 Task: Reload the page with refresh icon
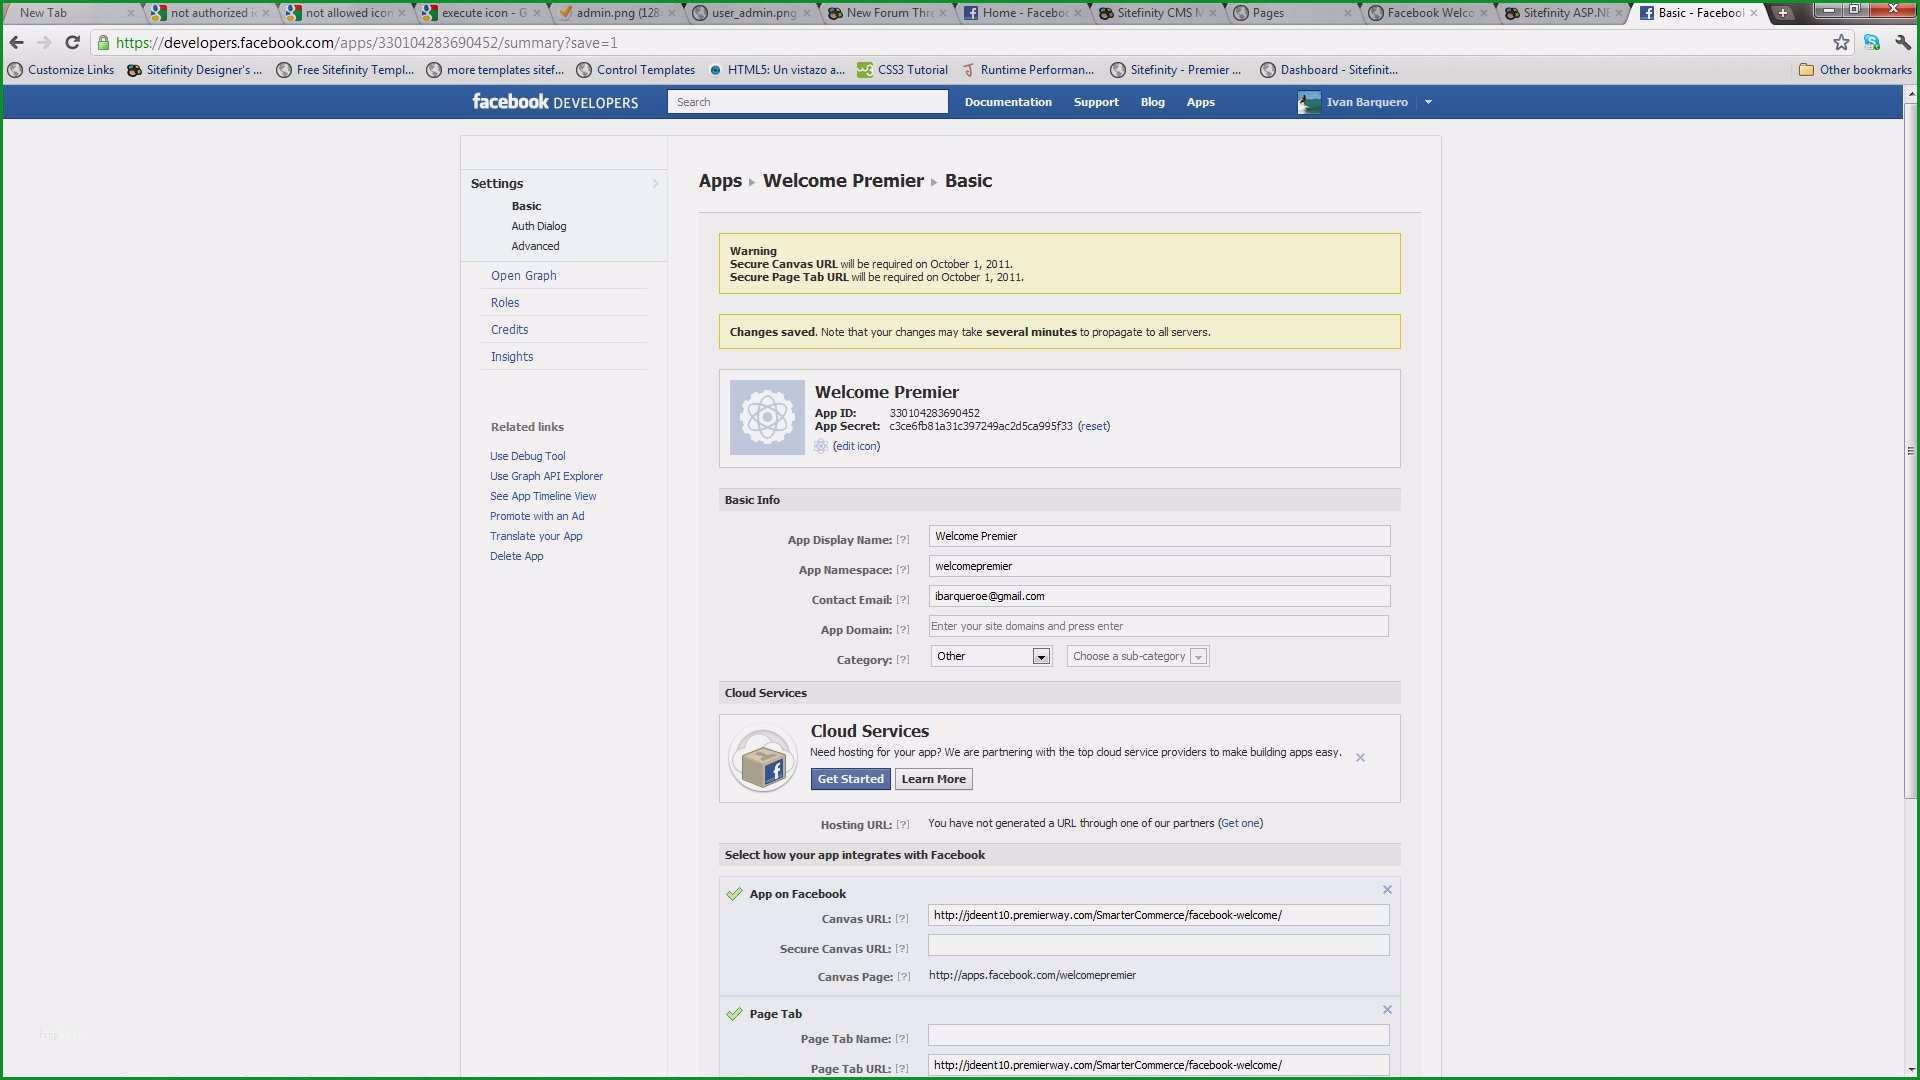tap(72, 42)
